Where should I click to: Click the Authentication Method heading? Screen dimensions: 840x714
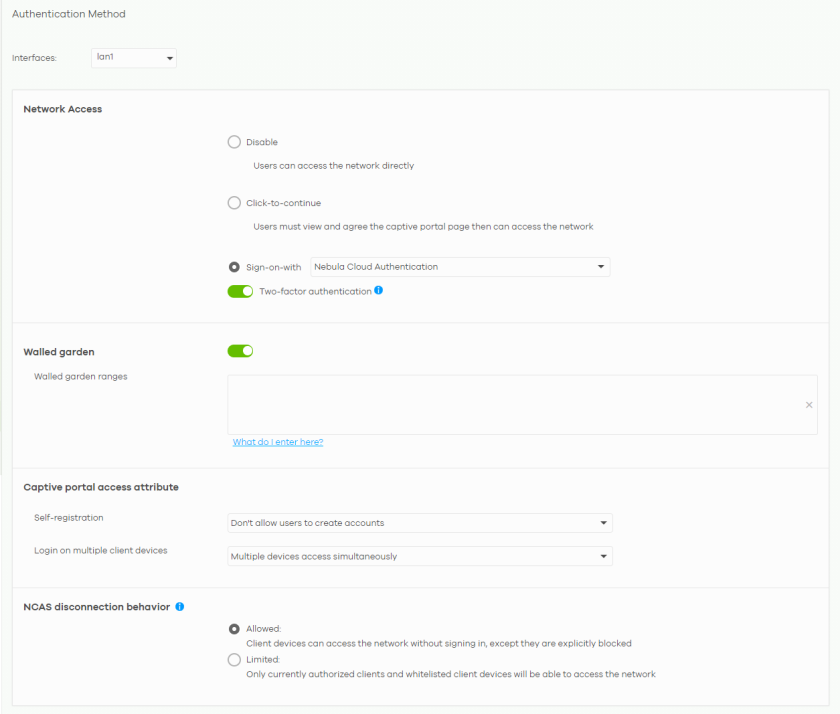(x=69, y=15)
